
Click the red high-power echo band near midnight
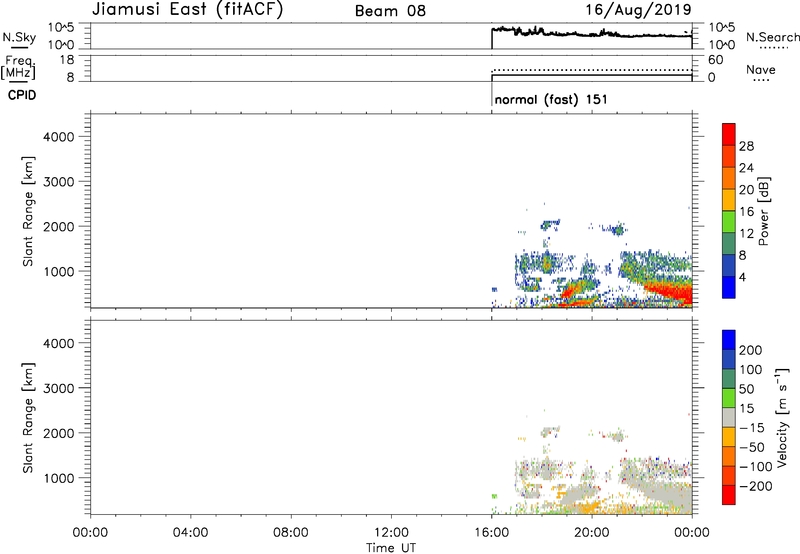[x=673, y=292]
